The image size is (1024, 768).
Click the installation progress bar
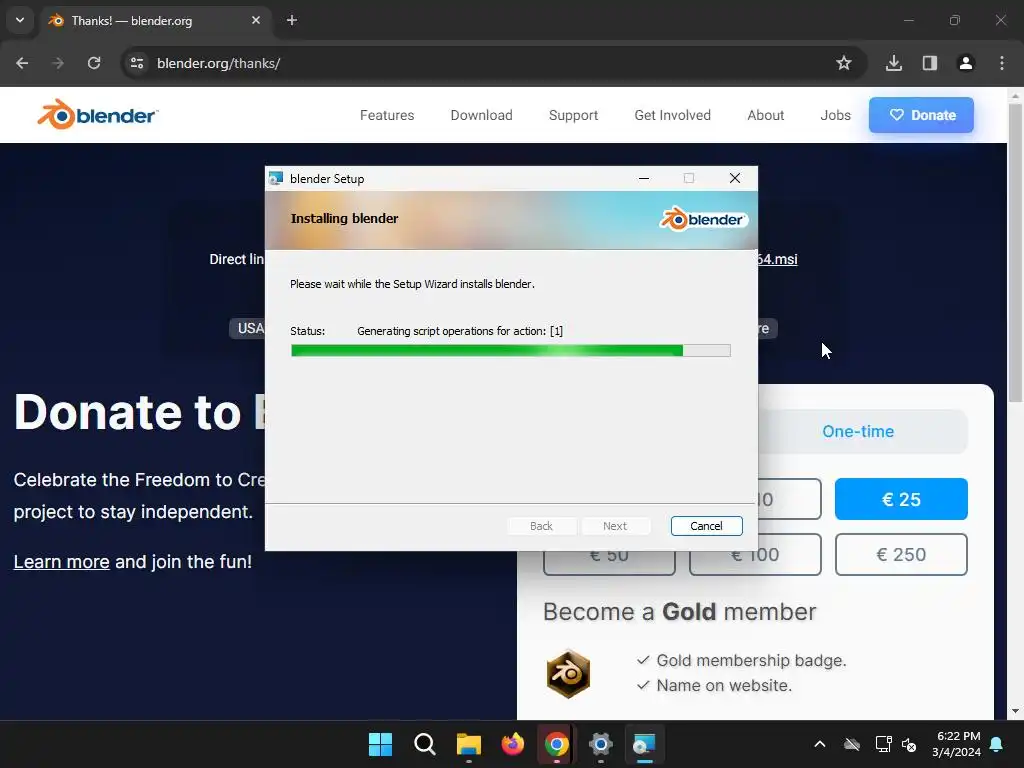tap(511, 351)
